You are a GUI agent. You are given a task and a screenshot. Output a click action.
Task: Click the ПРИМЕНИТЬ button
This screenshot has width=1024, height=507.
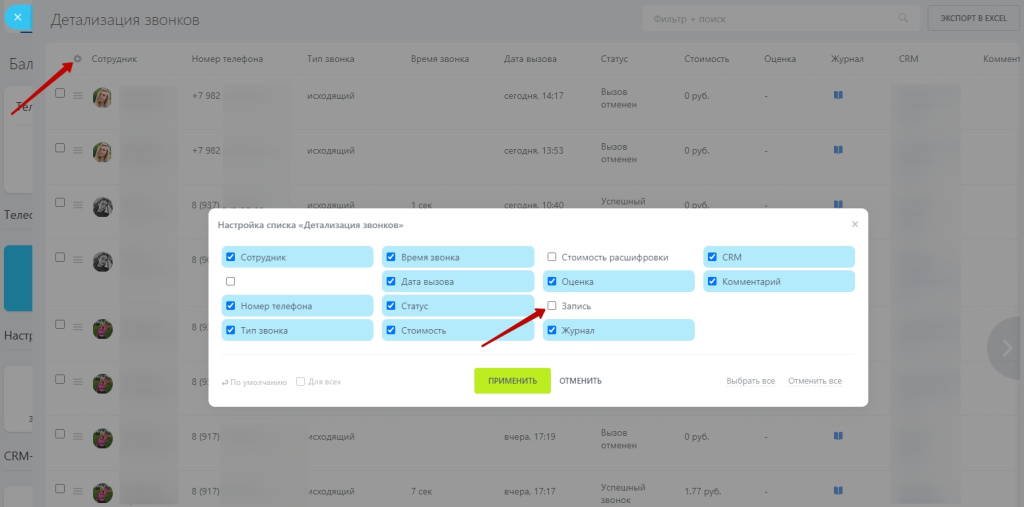pos(512,381)
